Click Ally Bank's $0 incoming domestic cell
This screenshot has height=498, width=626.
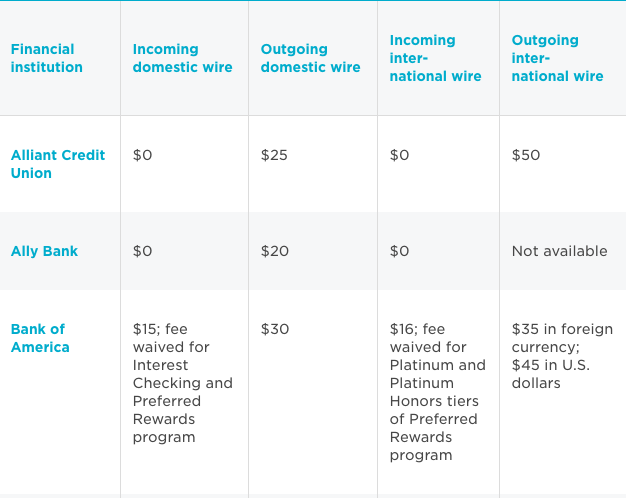tap(142, 251)
